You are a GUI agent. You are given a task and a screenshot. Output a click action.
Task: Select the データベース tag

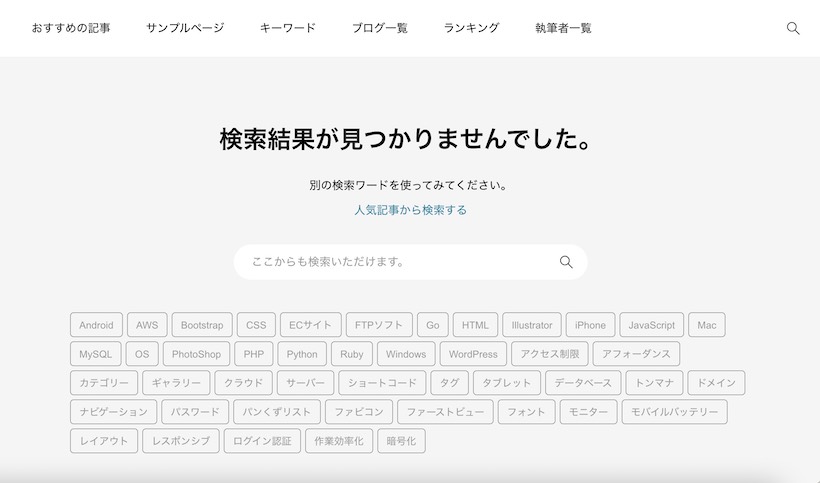[x=583, y=383]
